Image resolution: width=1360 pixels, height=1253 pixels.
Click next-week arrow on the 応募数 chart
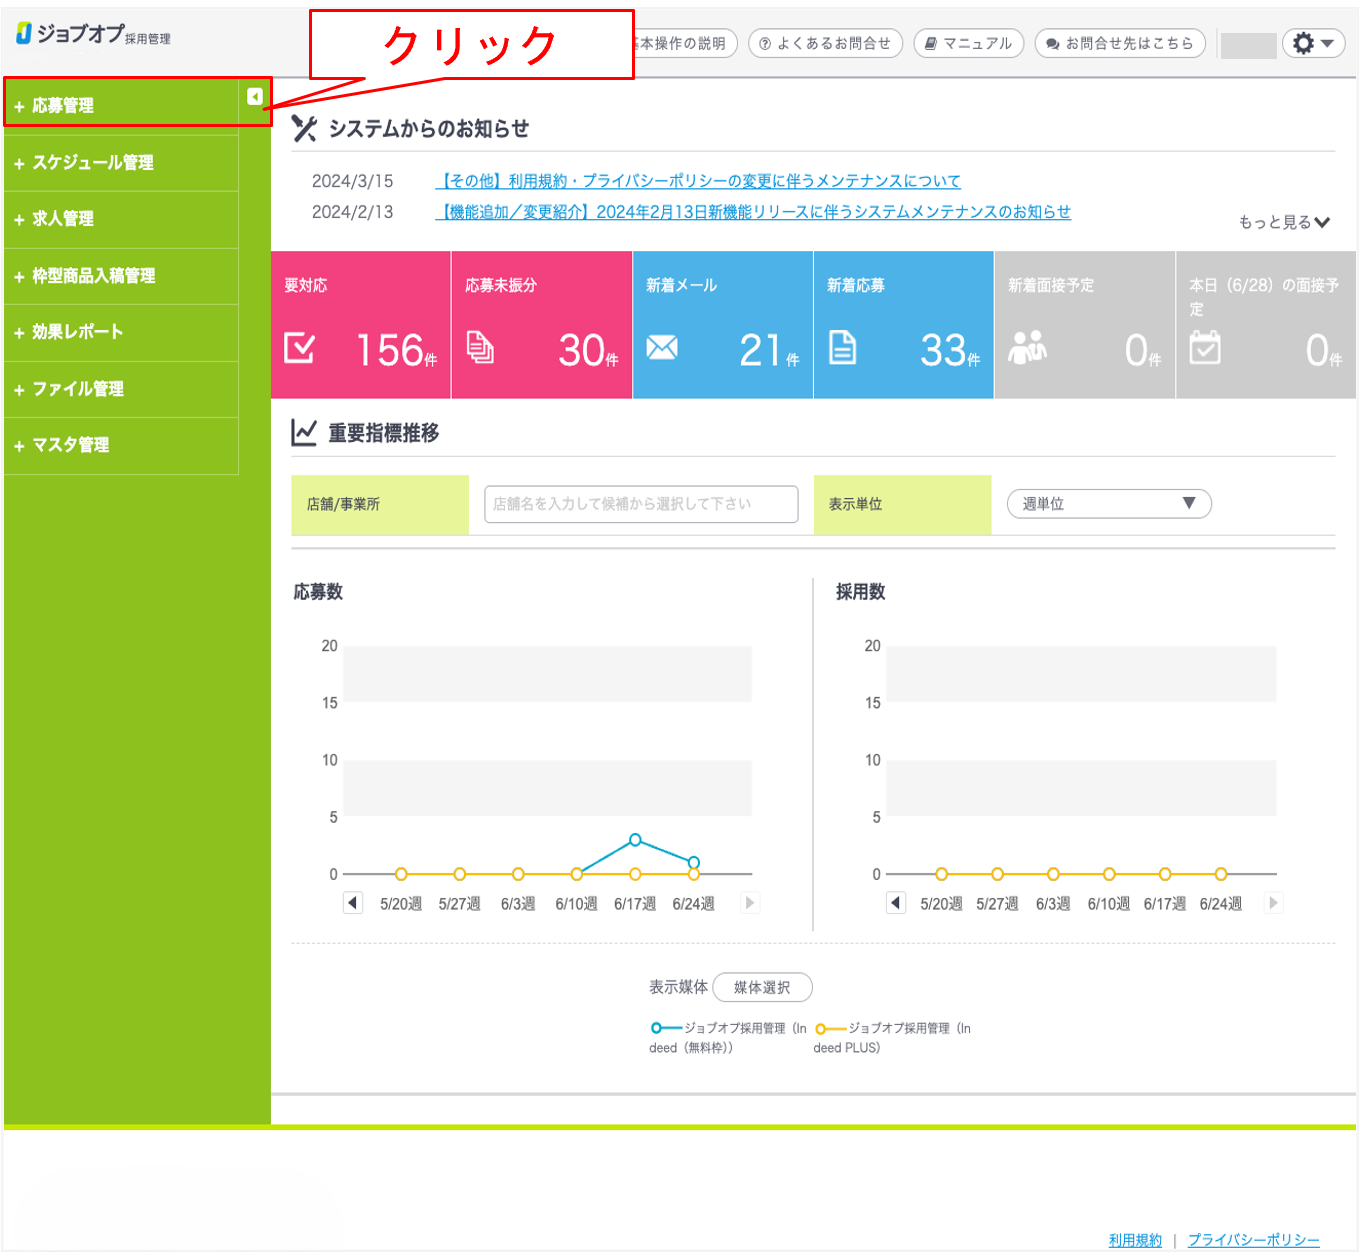pos(750,902)
